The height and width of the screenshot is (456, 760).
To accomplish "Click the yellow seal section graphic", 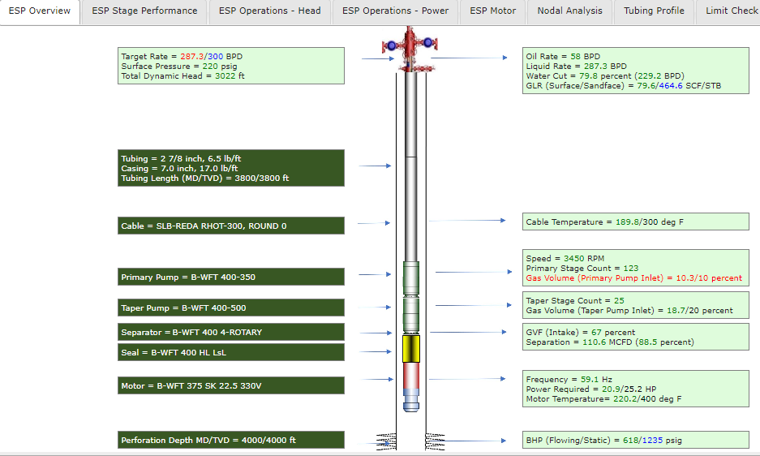I will click(x=411, y=349).
